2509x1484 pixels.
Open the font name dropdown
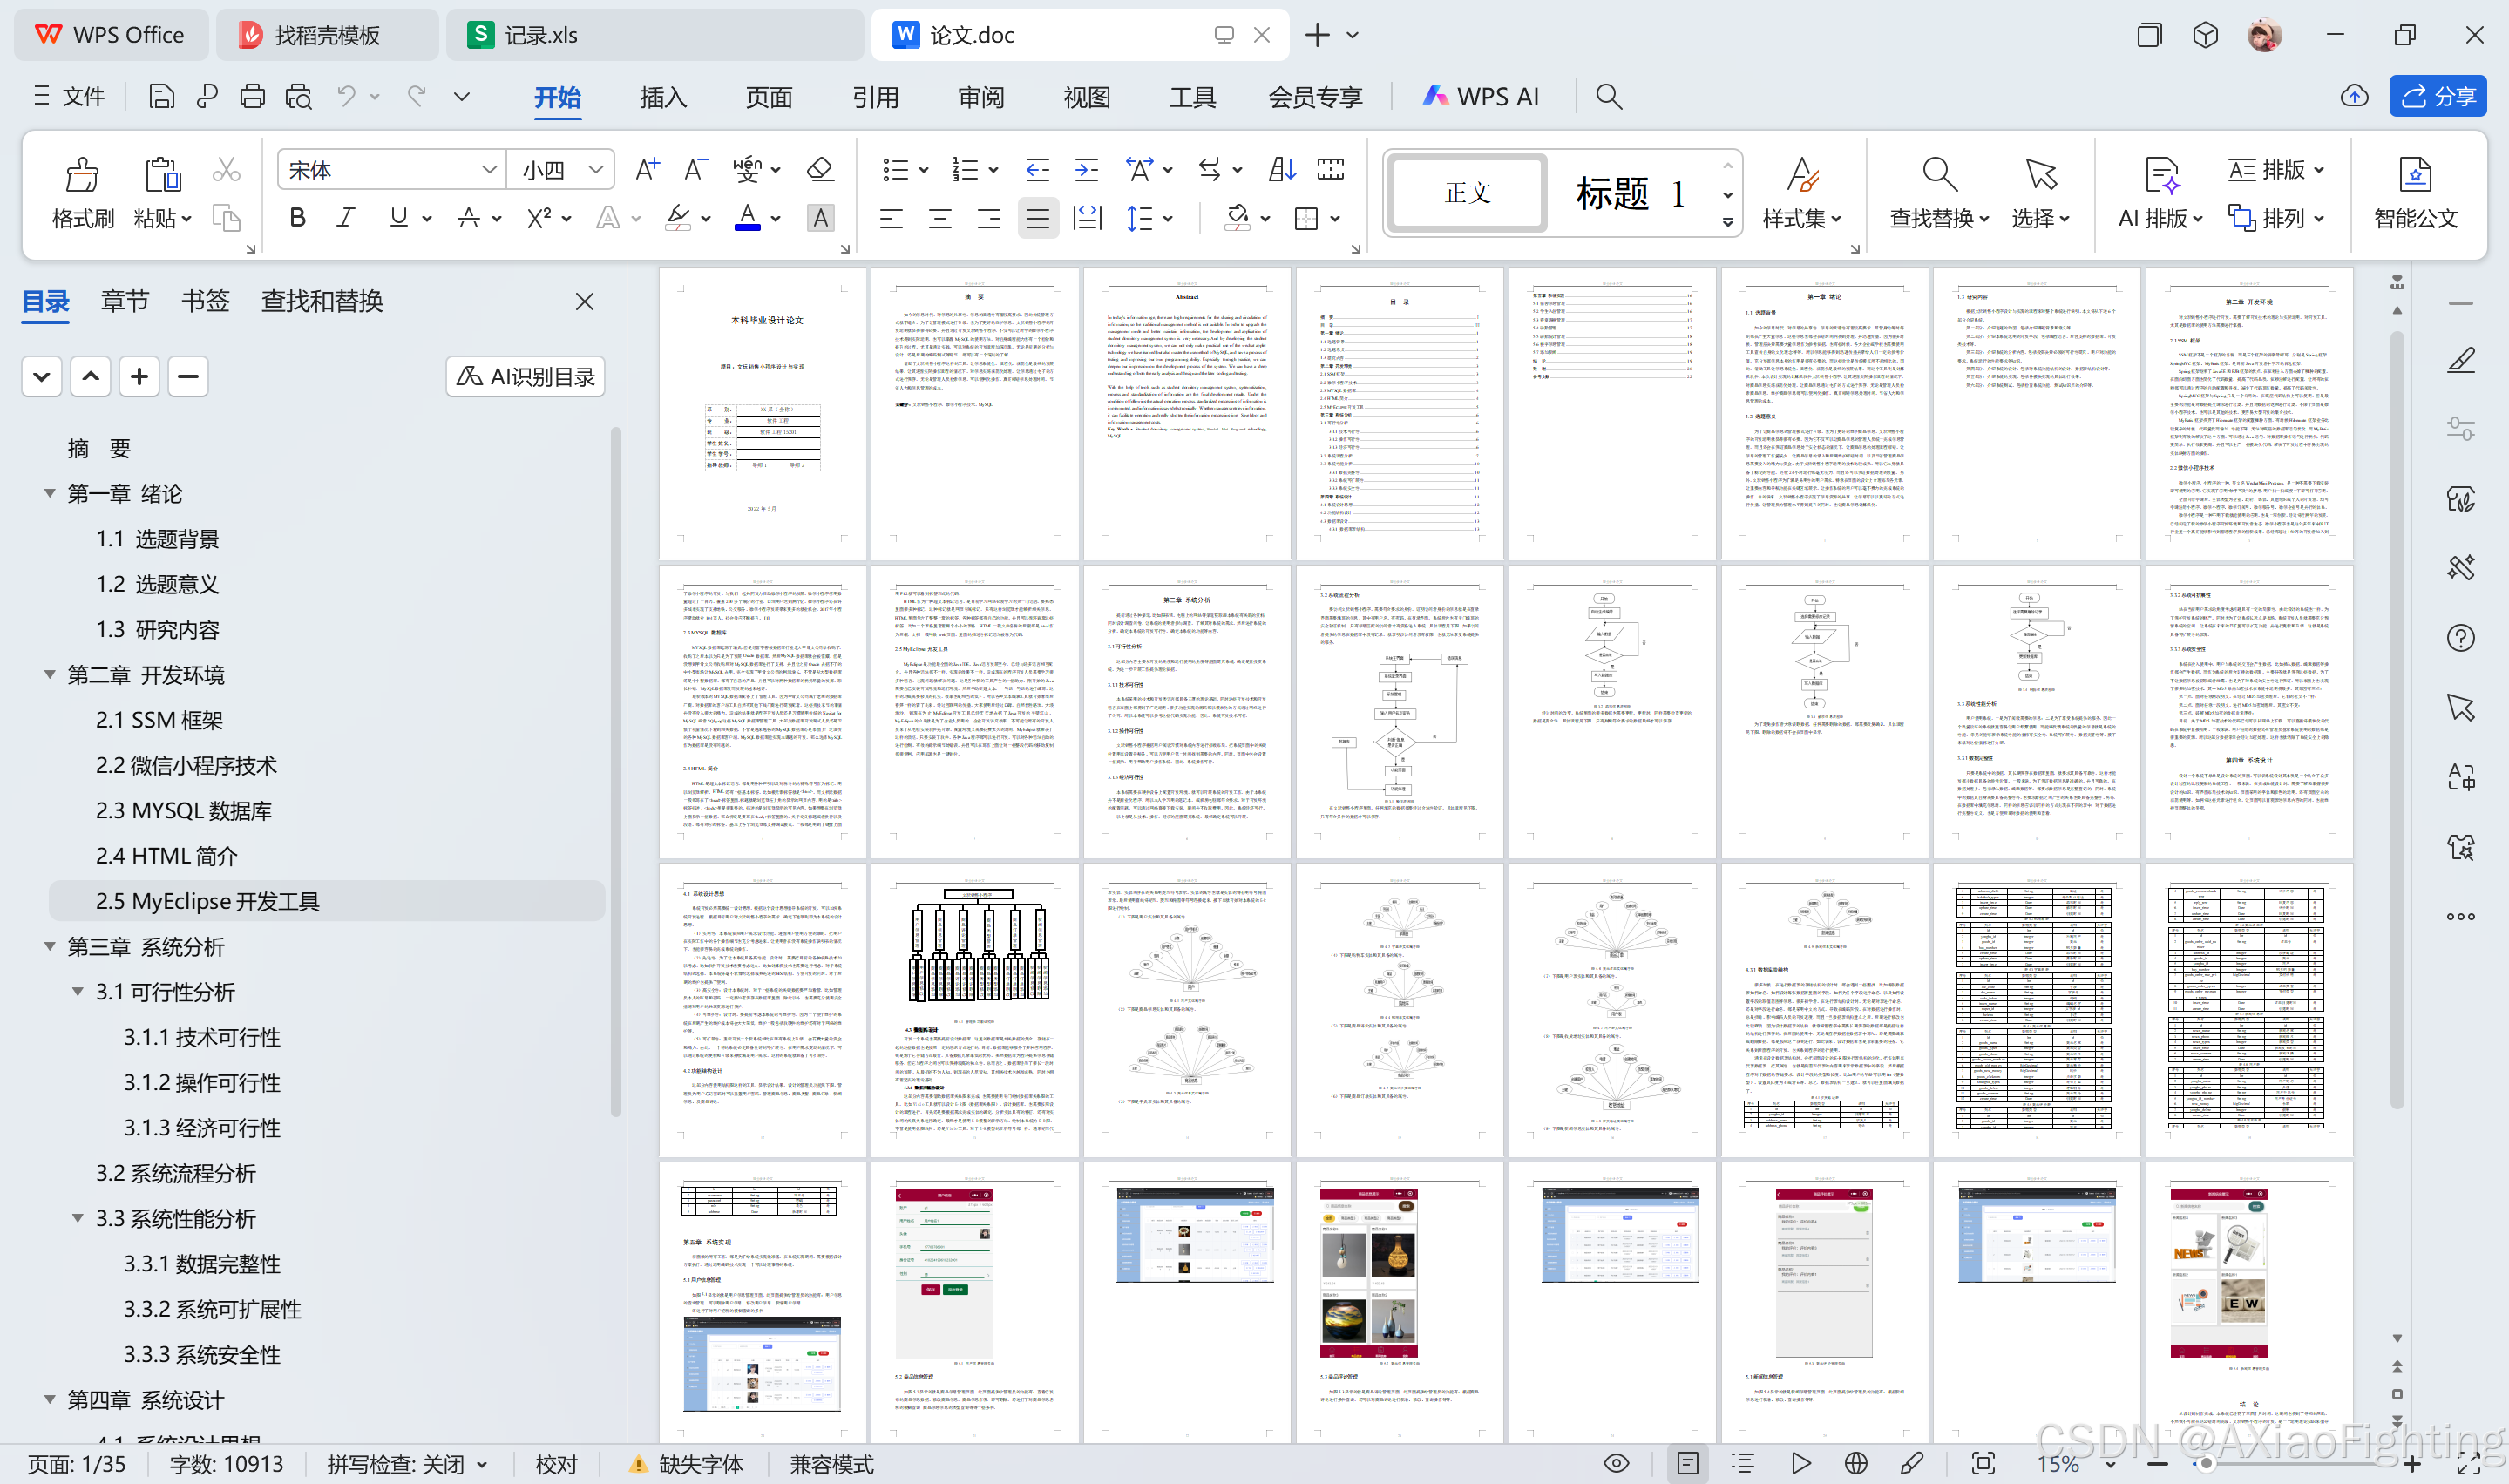click(489, 170)
